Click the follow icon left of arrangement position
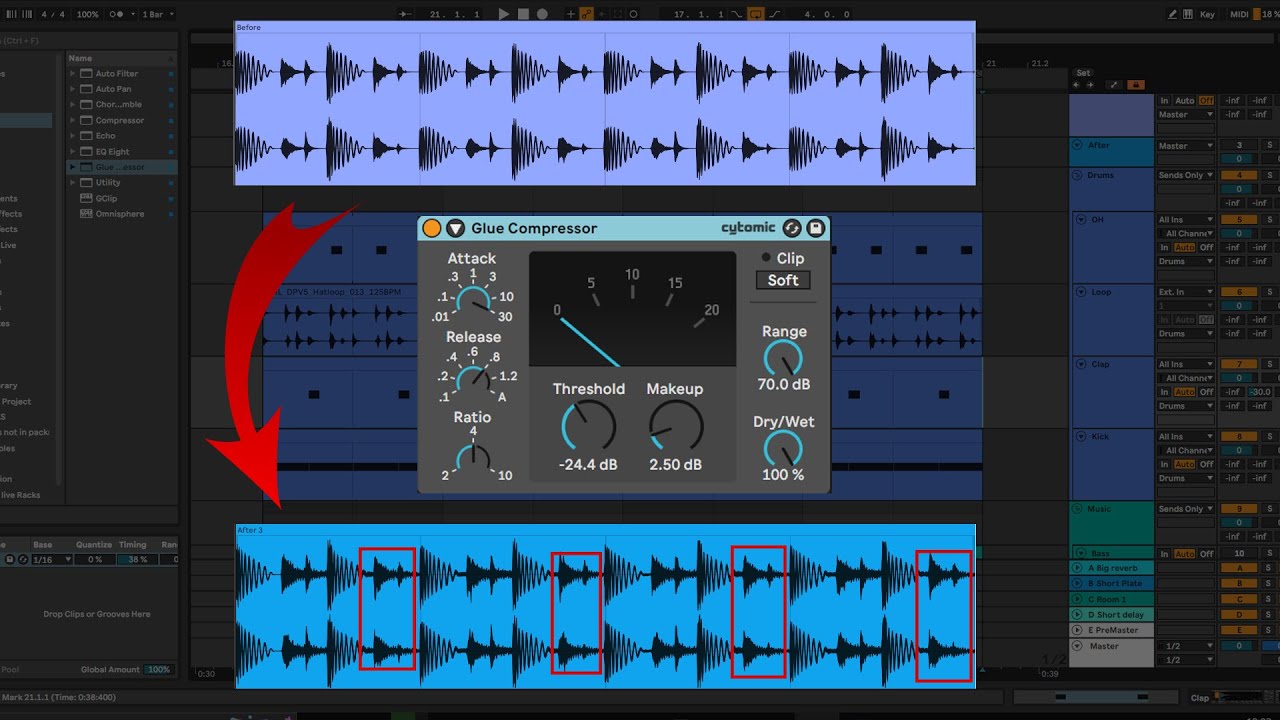 coord(404,14)
